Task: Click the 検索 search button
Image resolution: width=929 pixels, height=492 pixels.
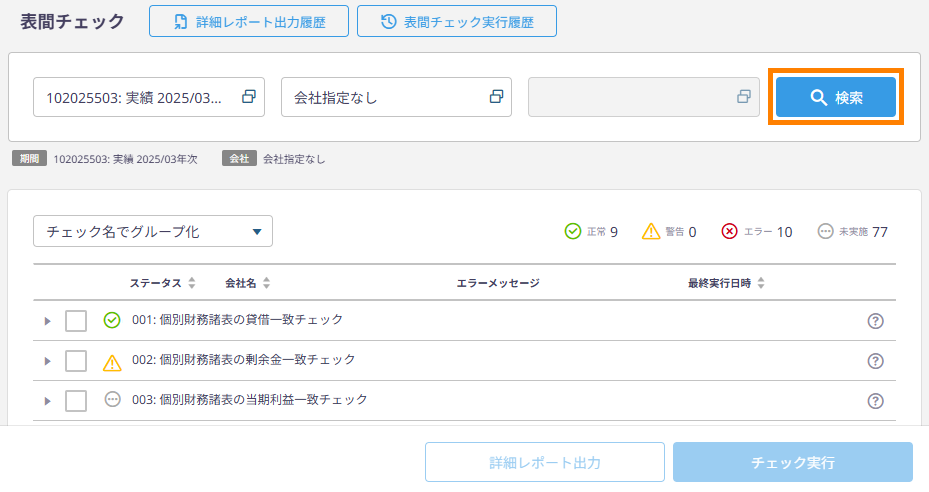Action: (x=835, y=97)
